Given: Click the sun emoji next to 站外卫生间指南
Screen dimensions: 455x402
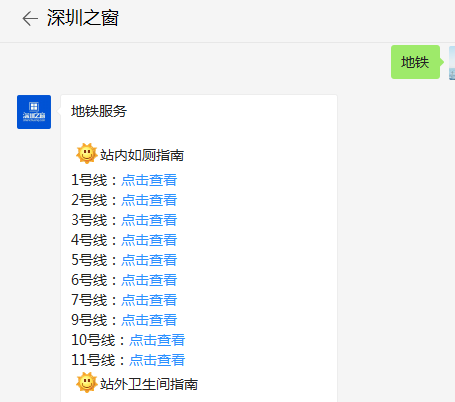Looking at the screenshot, I should (x=87, y=382).
